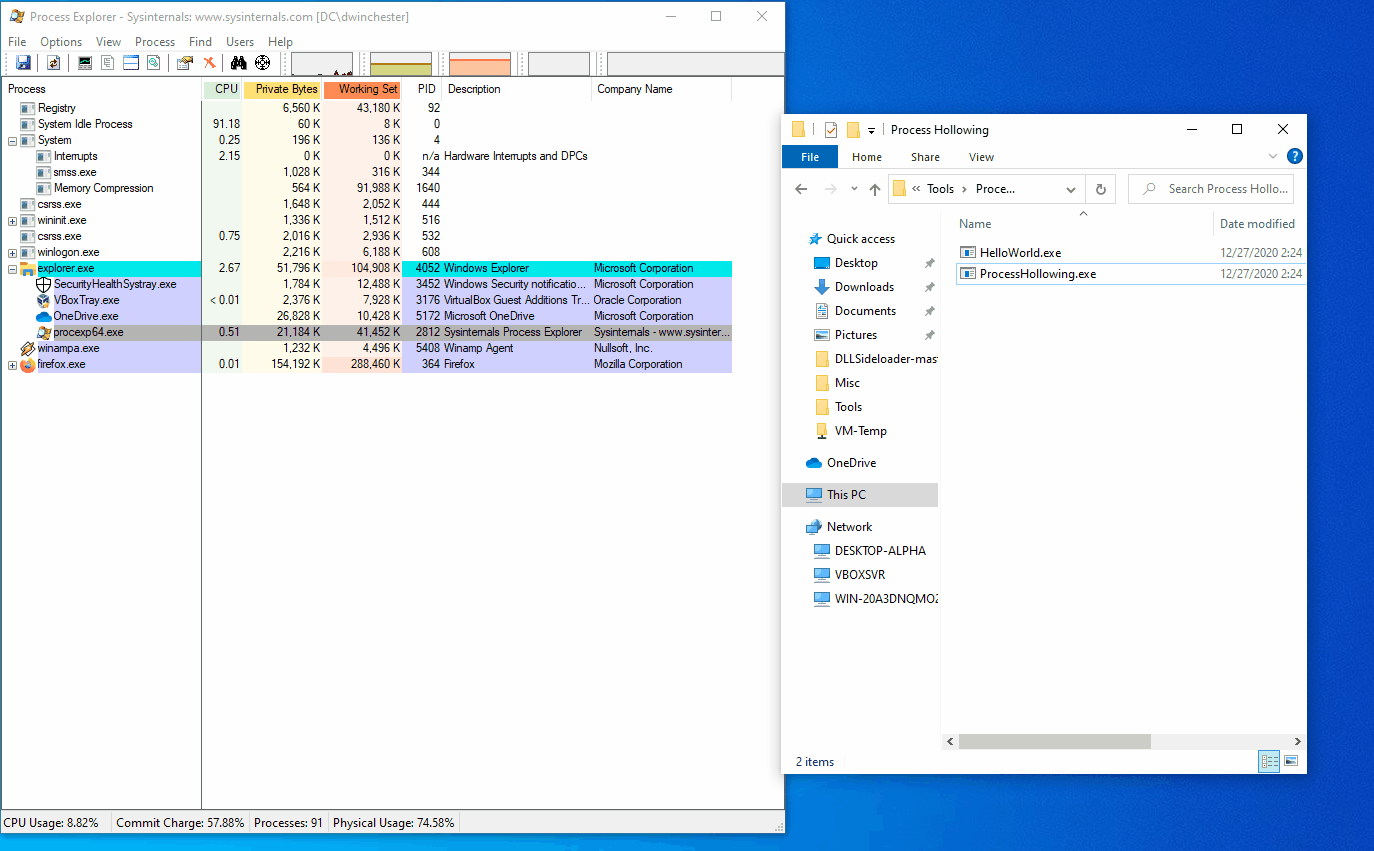
Task: Click the Commit Charge: 57.88% status entry
Action: [x=180, y=823]
